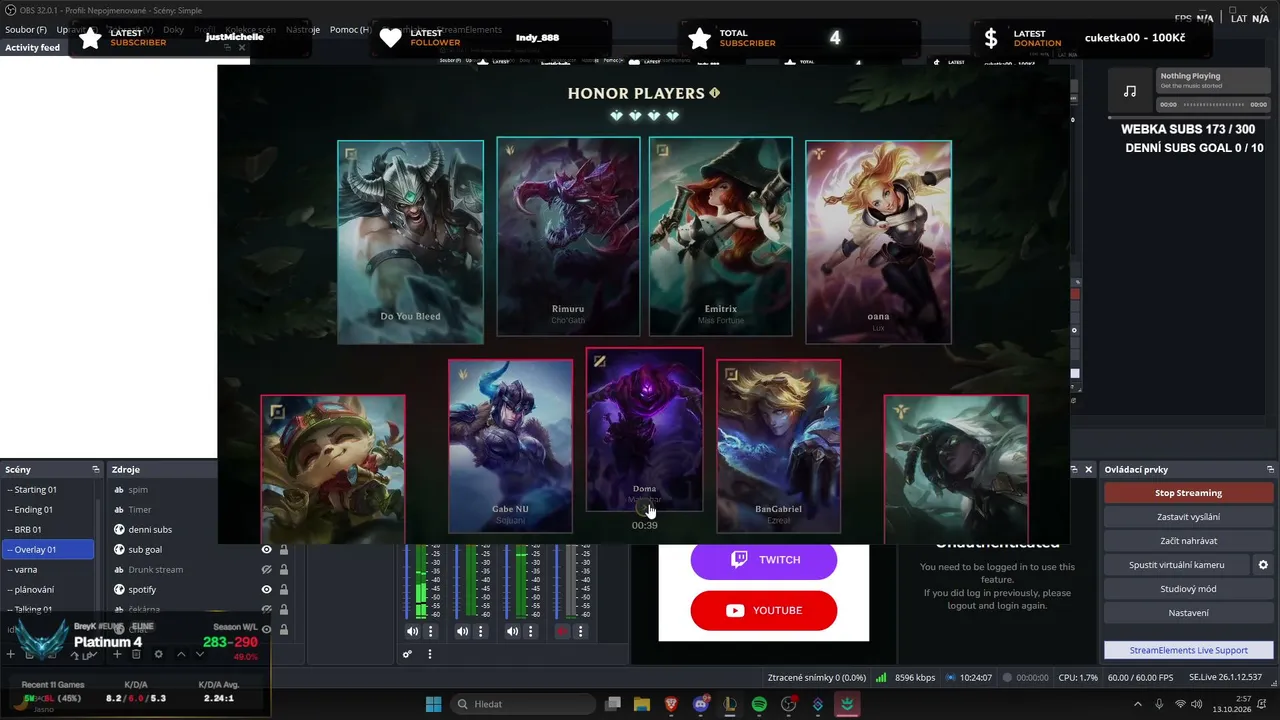This screenshot has width=1280, height=720.
Task: Open Spotify from the taskbar
Action: click(x=759, y=705)
